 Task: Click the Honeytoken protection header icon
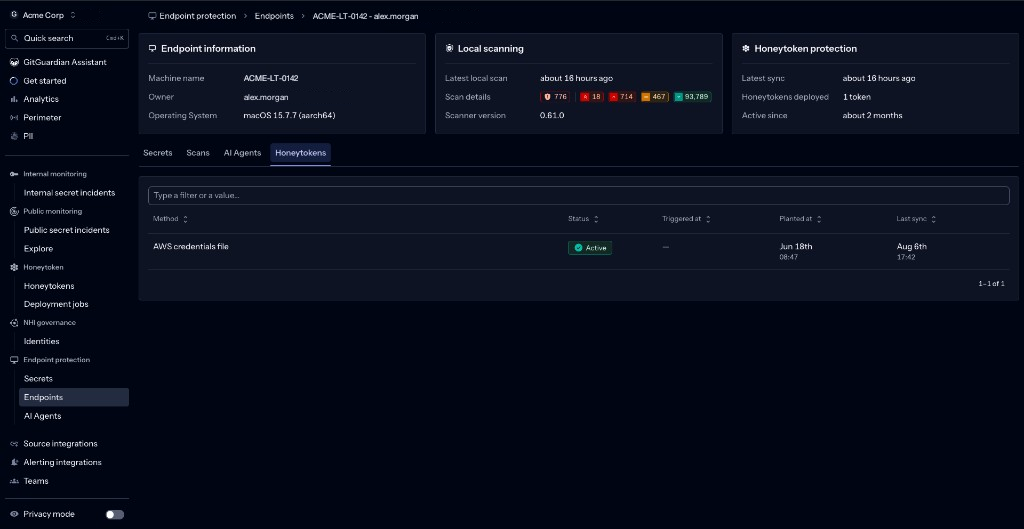[x=746, y=48]
